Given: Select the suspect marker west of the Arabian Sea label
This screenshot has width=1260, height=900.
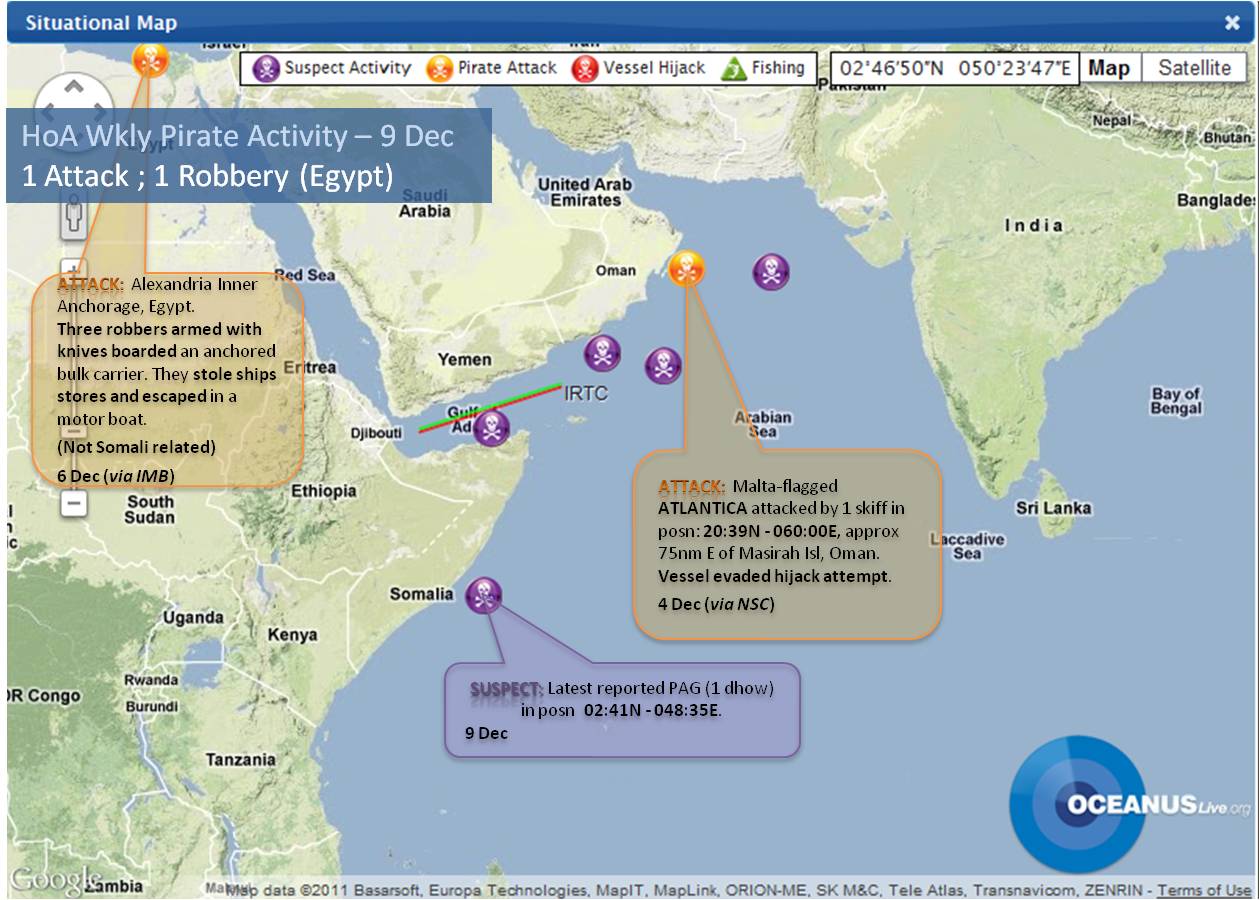Looking at the screenshot, I should click(x=663, y=365).
